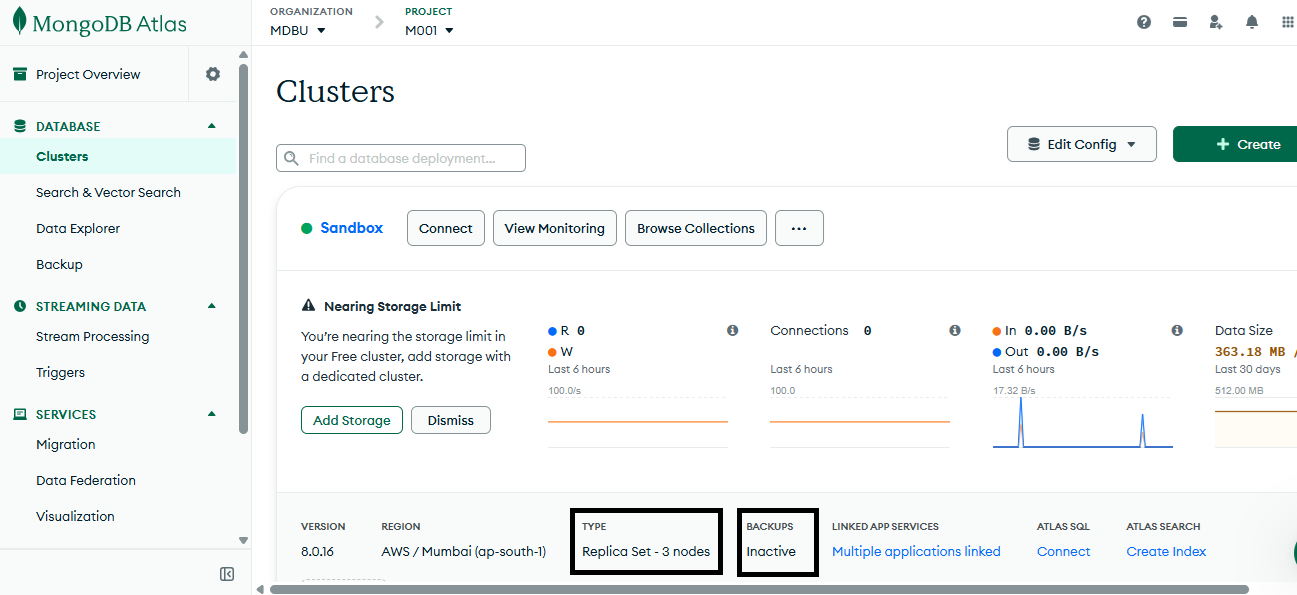The image size is (1297, 595).
Task: Open Multiple applications linked link
Action: pyautogui.click(x=916, y=551)
